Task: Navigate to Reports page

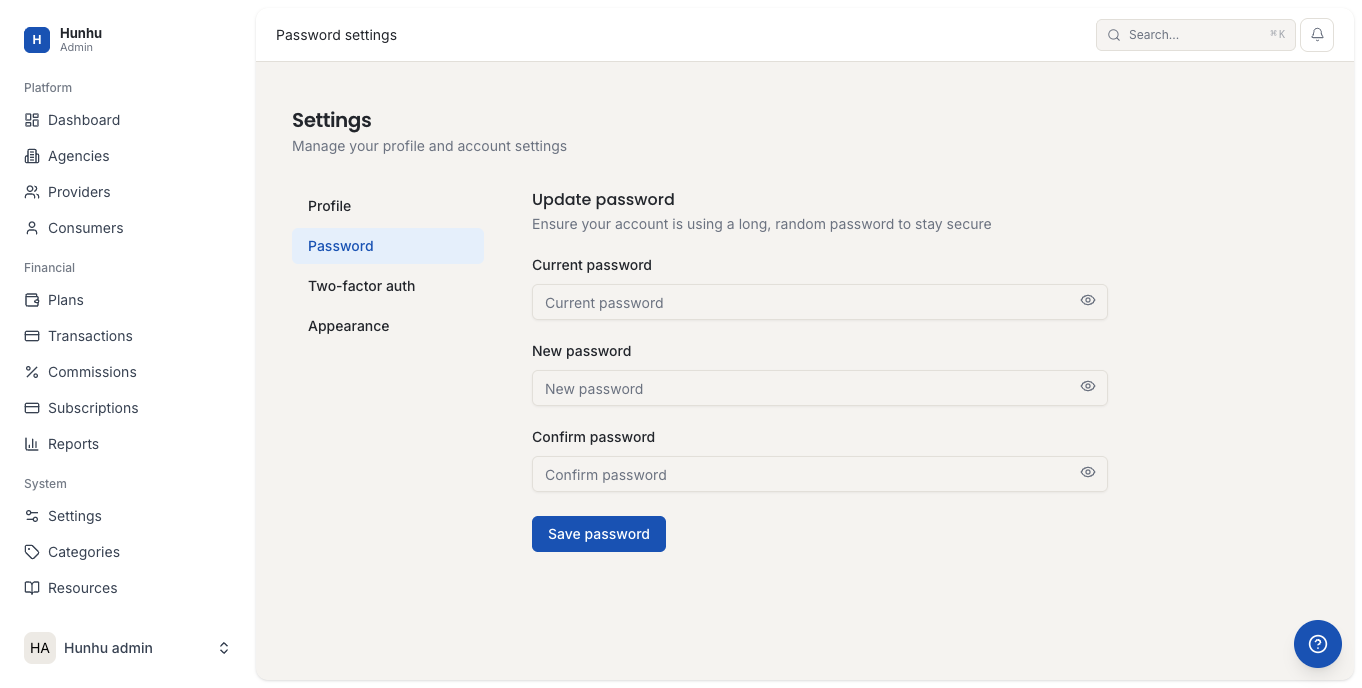Action: (x=128, y=444)
